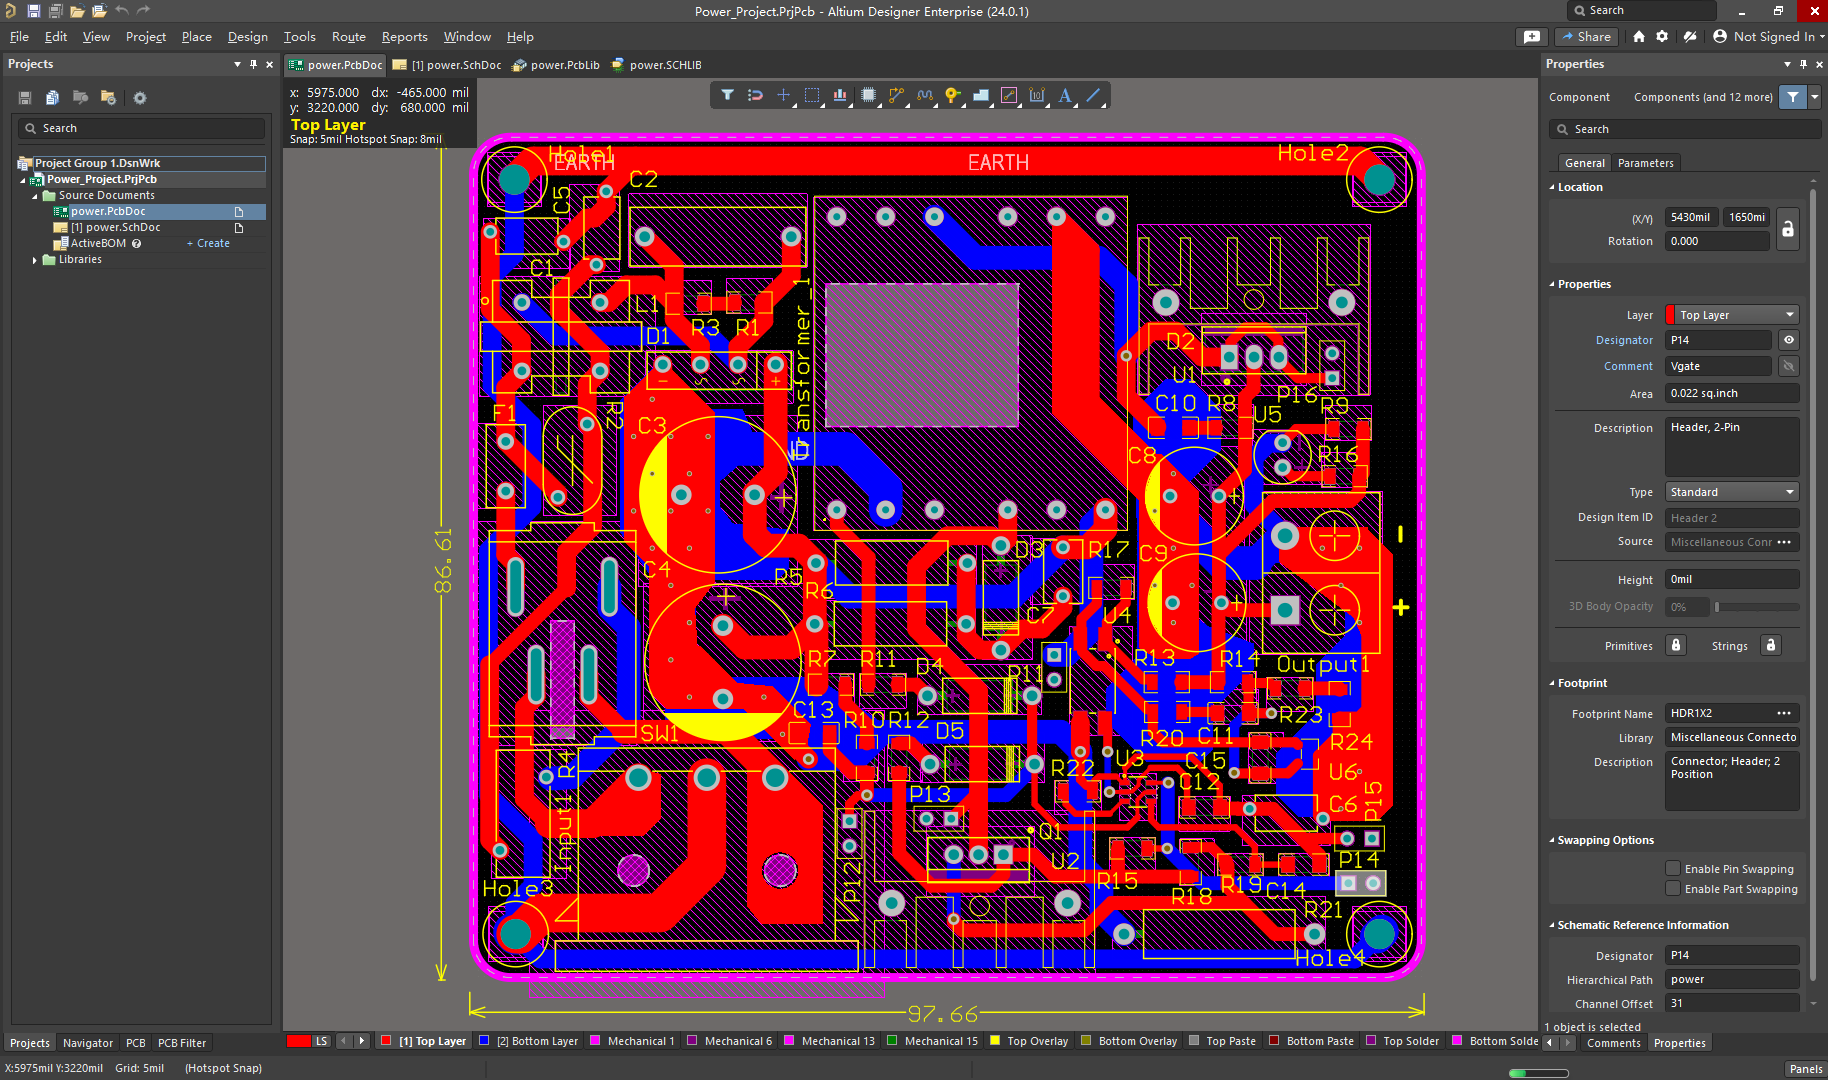
Task: Open the Layer dropdown in Properties
Action: tap(1732, 315)
